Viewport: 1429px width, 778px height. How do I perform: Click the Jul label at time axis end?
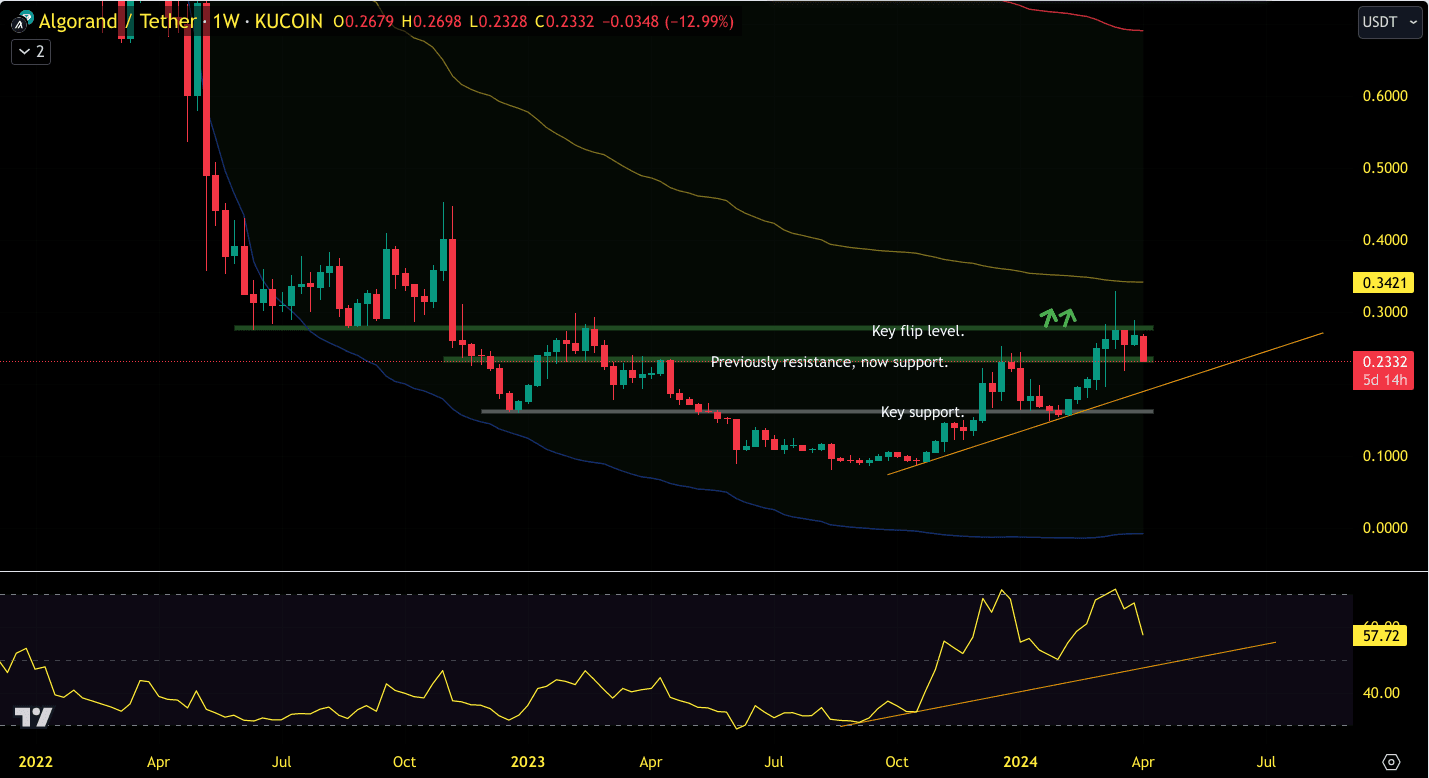[1266, 762]
